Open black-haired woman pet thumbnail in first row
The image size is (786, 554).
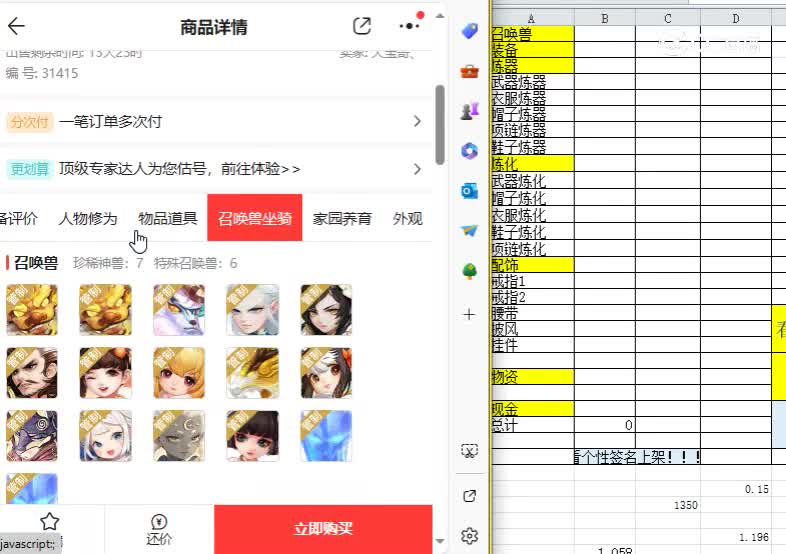[x=326, y=310]
